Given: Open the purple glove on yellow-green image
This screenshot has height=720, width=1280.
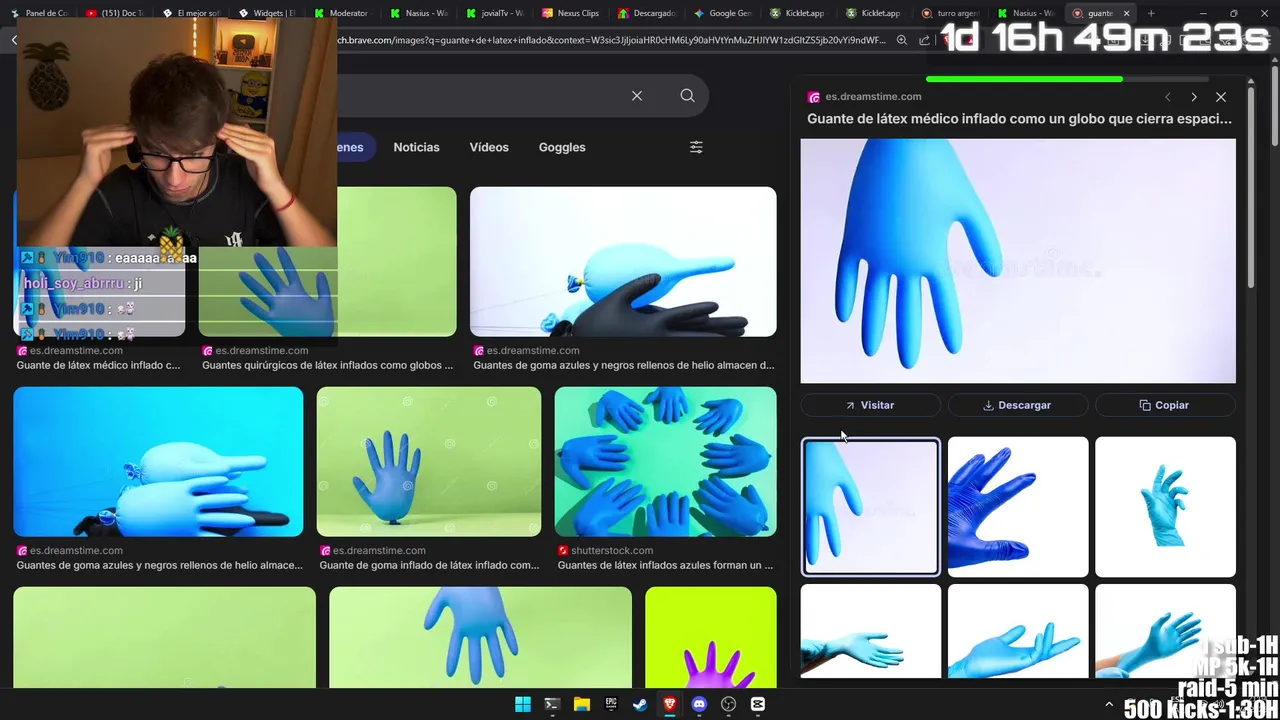Looking at the screenshot, I should [710, 637].
